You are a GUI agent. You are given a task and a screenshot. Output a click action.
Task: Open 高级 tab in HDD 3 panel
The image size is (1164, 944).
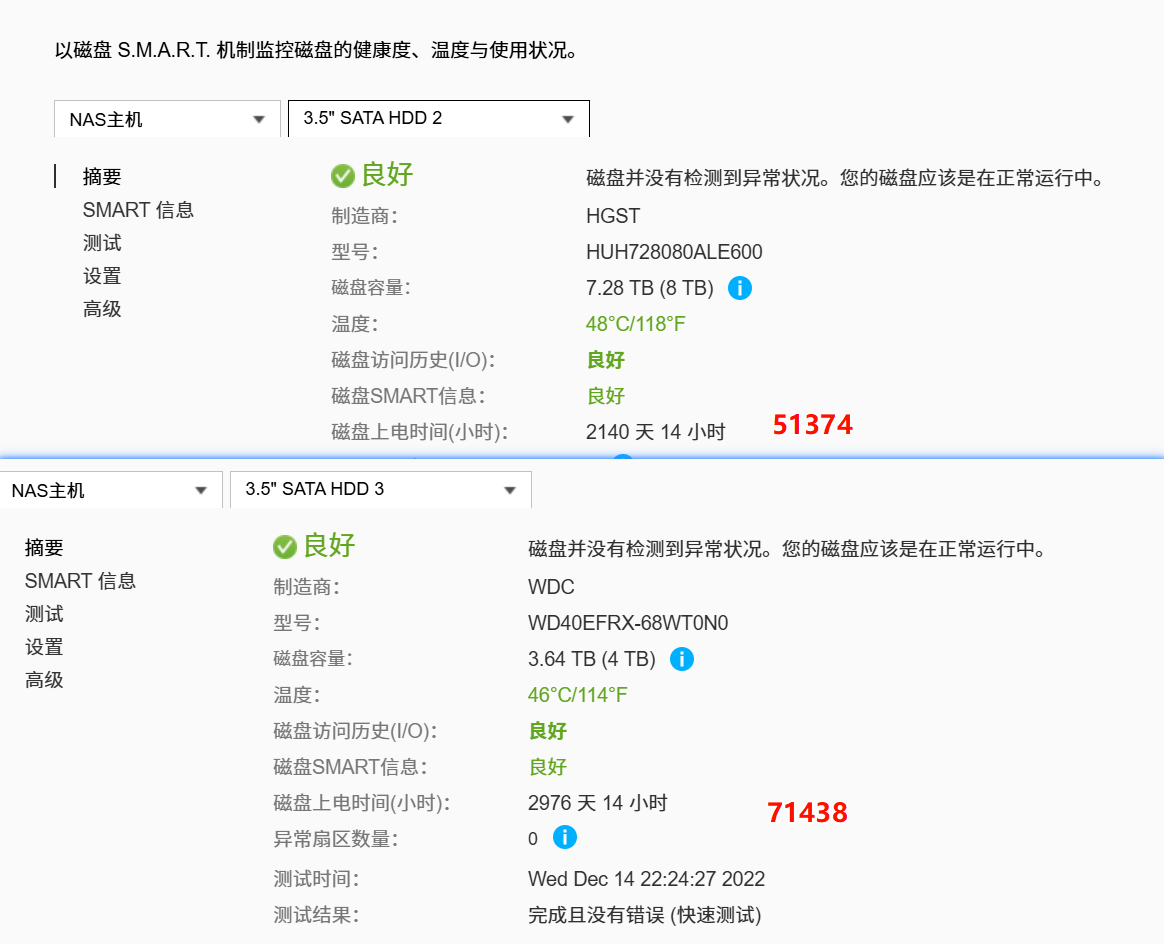[44, 680]
